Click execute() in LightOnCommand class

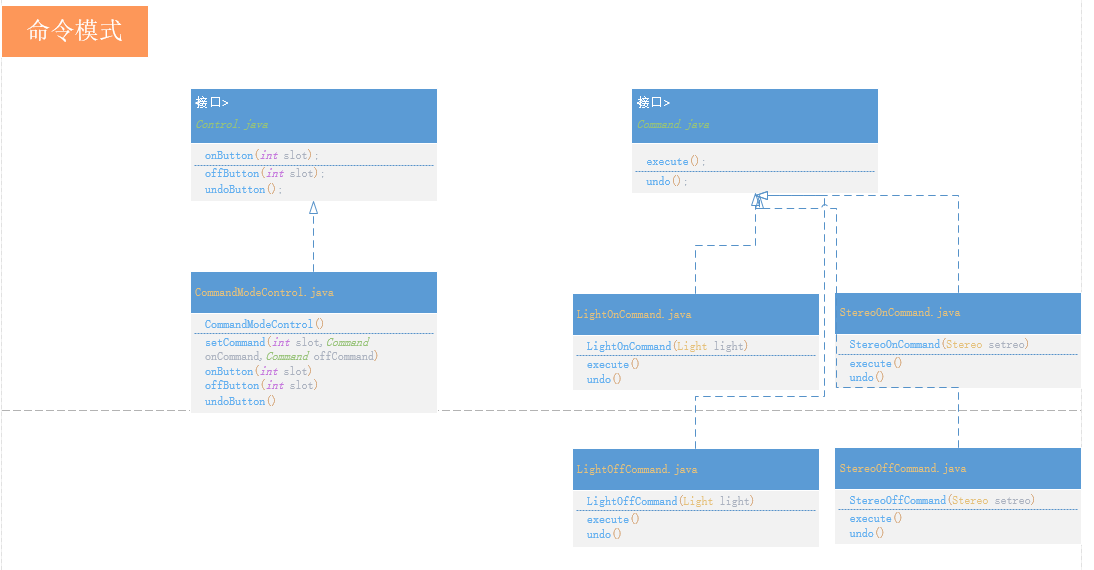[613, 365]
